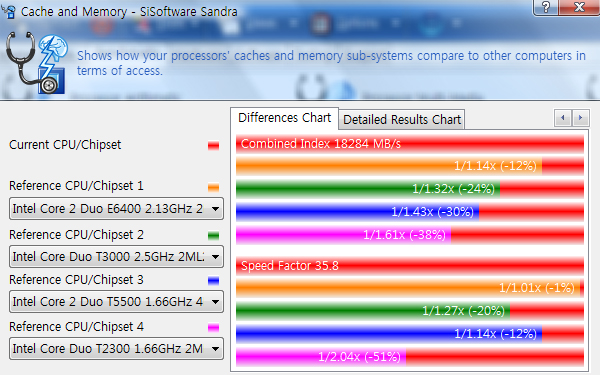Click the 1/2.04x (-51%) magenta bar
The width and height of the screenshot is (600, 375).
(x=321, y=357)
